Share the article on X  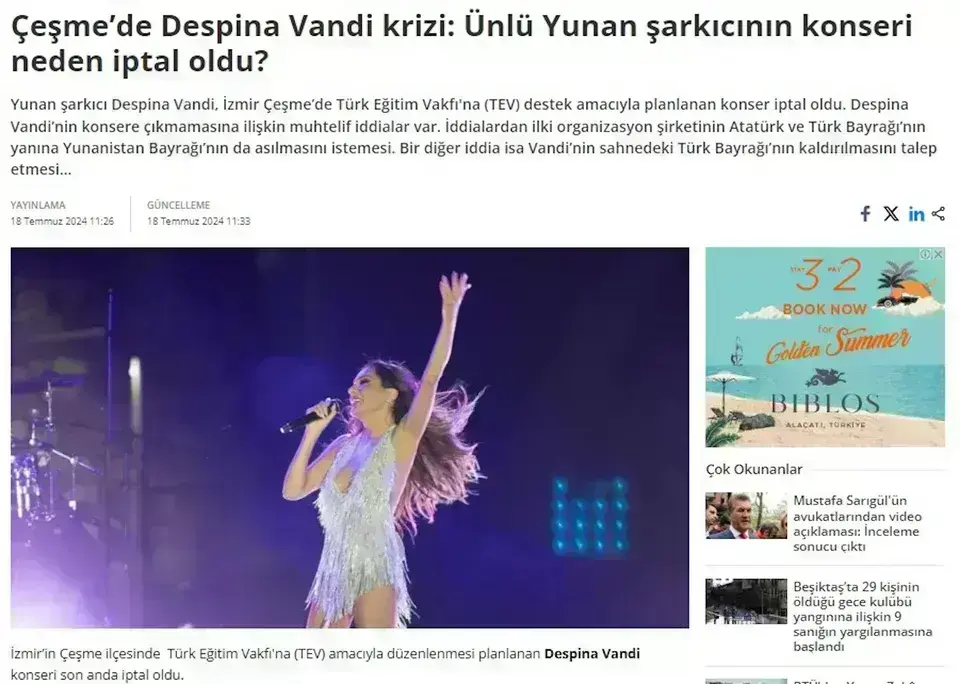click(x=891, y=214)
